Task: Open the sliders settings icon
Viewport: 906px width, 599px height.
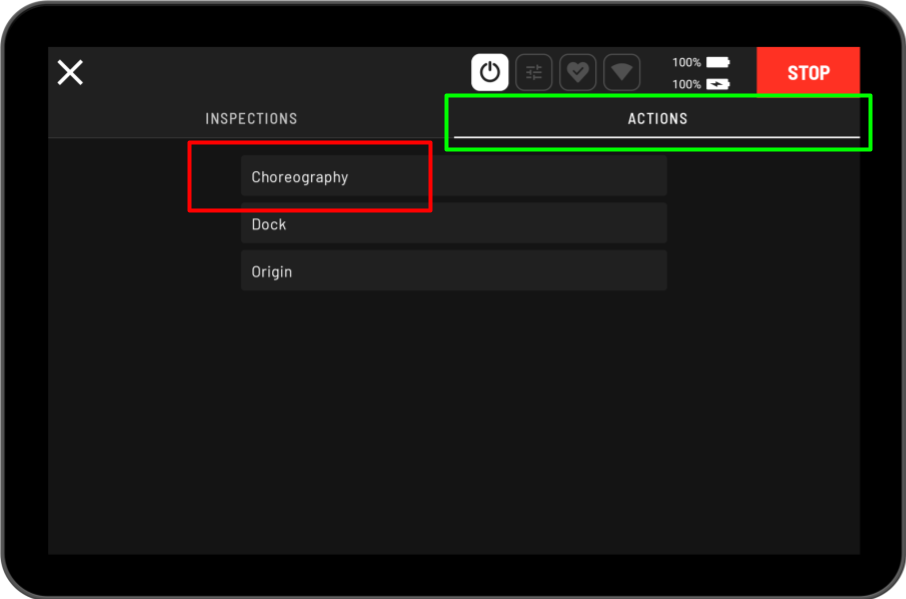Action: (x=534, y=73)
